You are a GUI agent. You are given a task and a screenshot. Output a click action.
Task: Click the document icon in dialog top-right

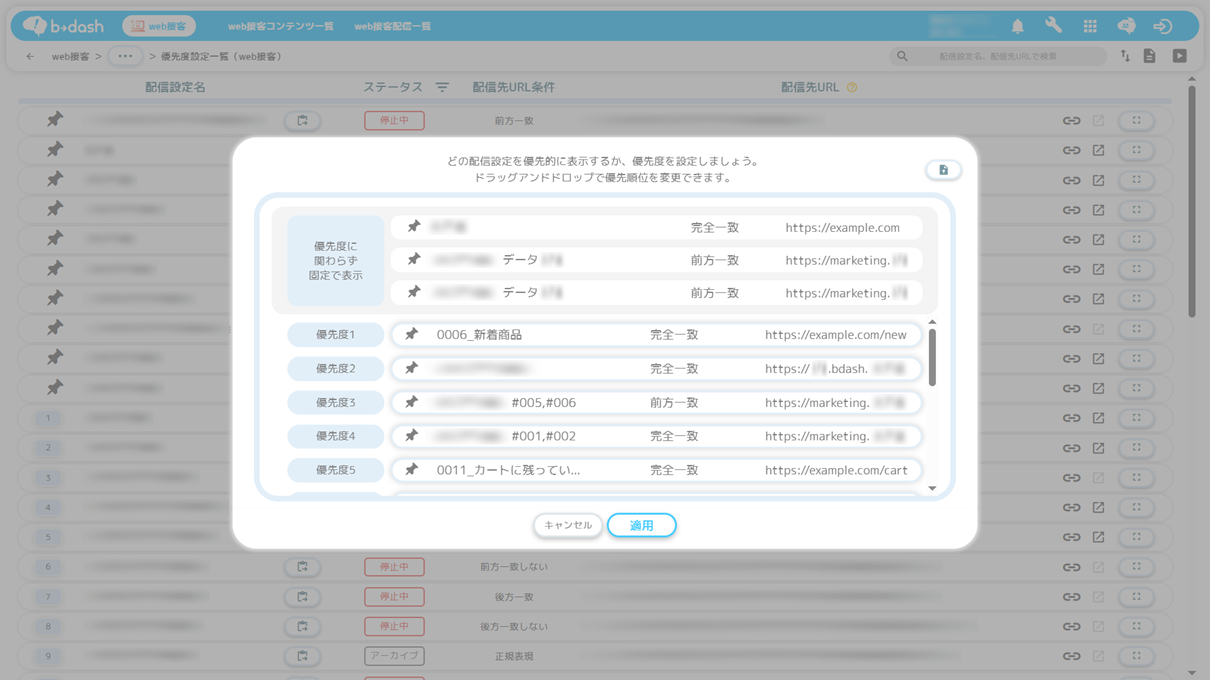click(x=943, y=170)
